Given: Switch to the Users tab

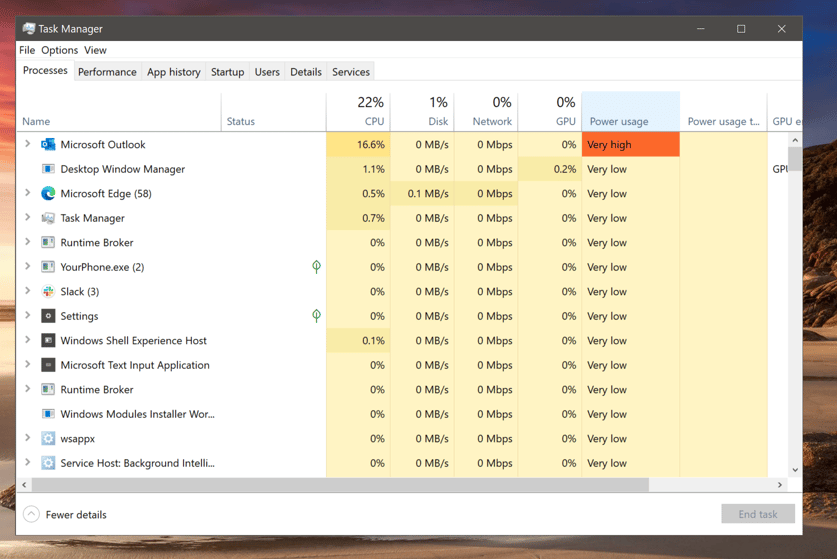Looking at the screenshot, I should pyautogui.click(x=267, y=72).
